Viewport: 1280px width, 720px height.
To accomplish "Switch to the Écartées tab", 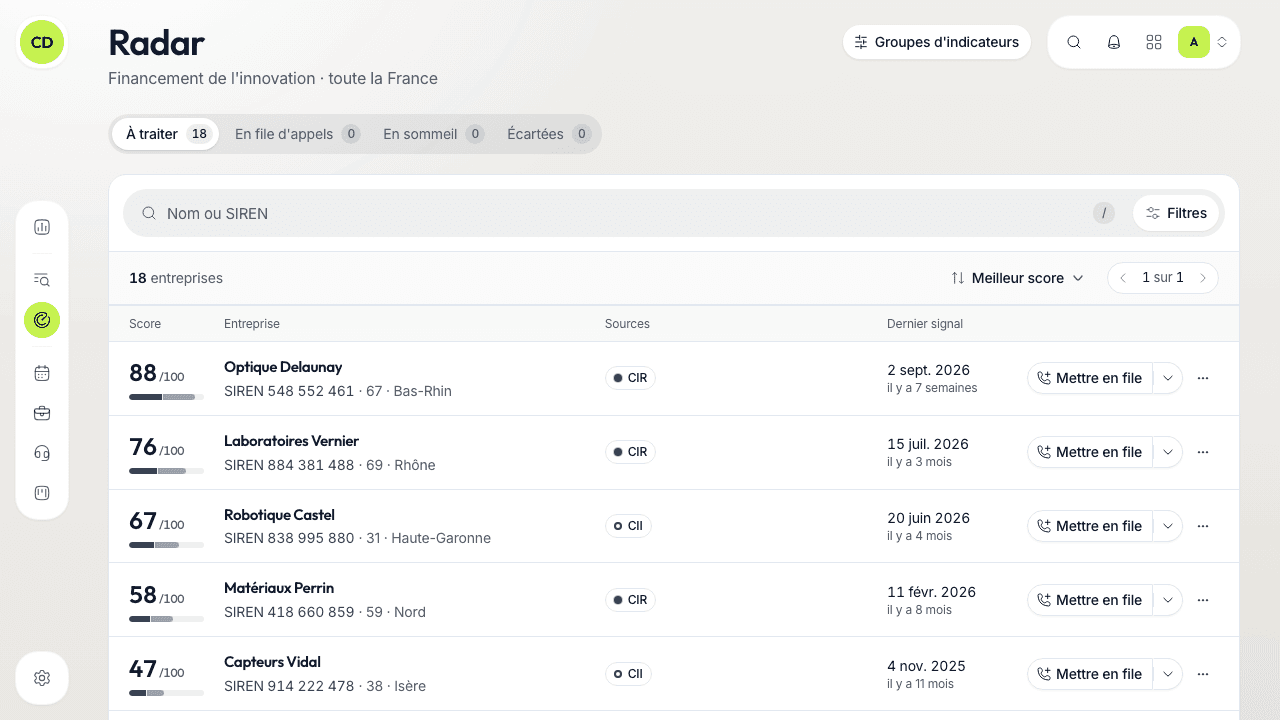I will (x=549, y=134).
